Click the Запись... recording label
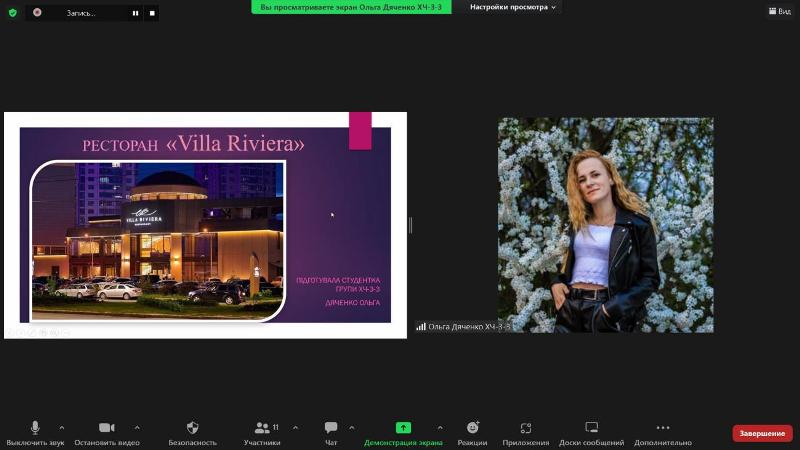The image size is (800, 450). click(81, 13)
